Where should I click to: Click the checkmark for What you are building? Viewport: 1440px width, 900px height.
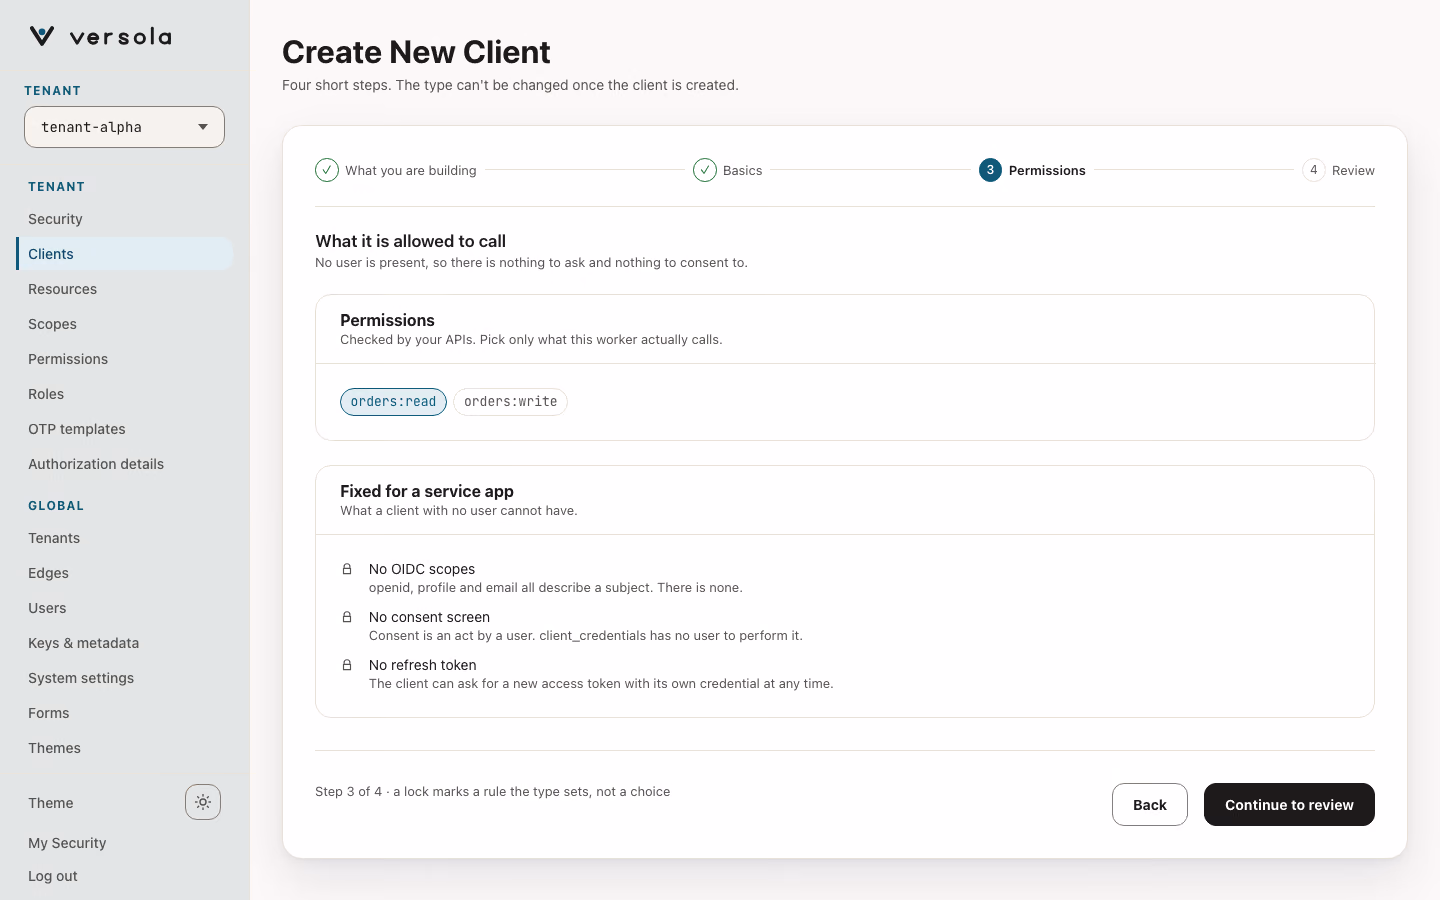(327, 170)
